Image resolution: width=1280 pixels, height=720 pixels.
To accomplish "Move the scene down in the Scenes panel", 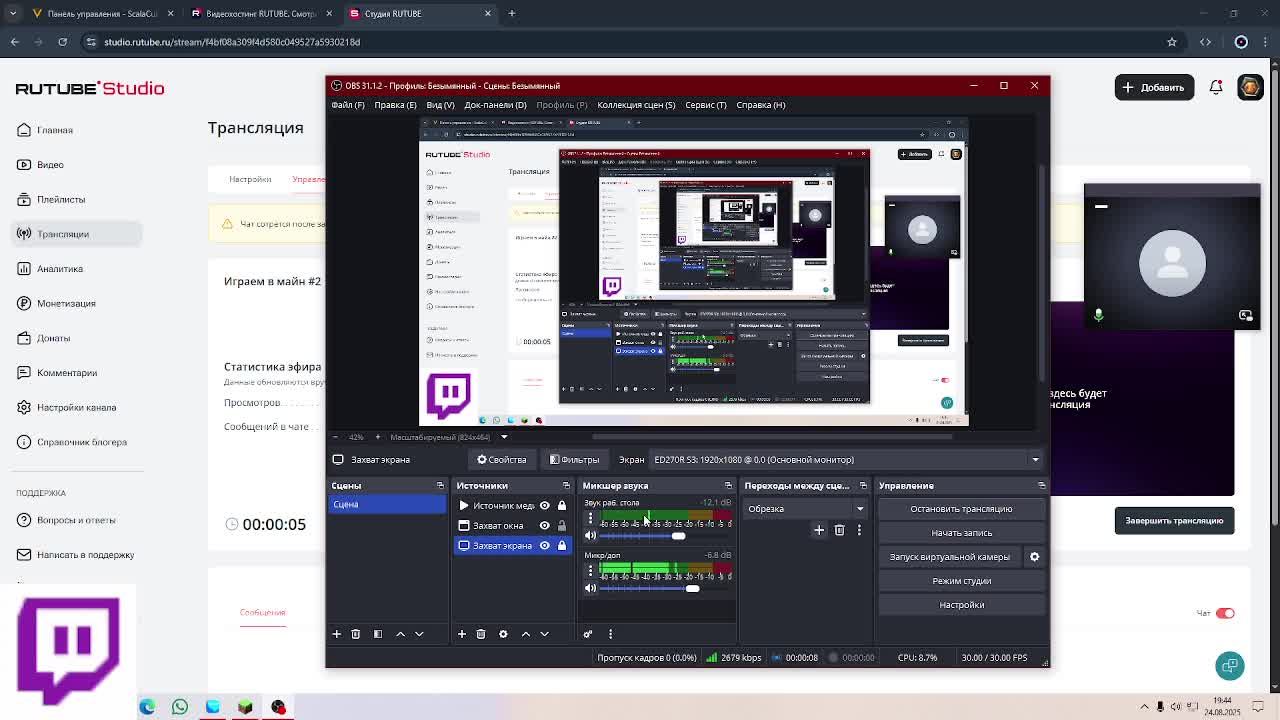I will pos(419,634).
